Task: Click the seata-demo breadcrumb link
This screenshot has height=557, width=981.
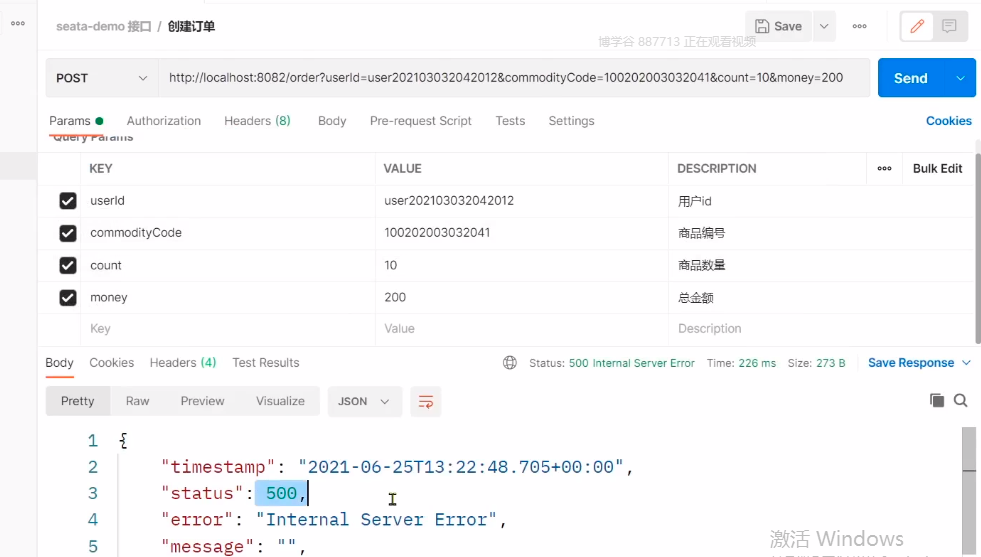Action: [104, 26]
